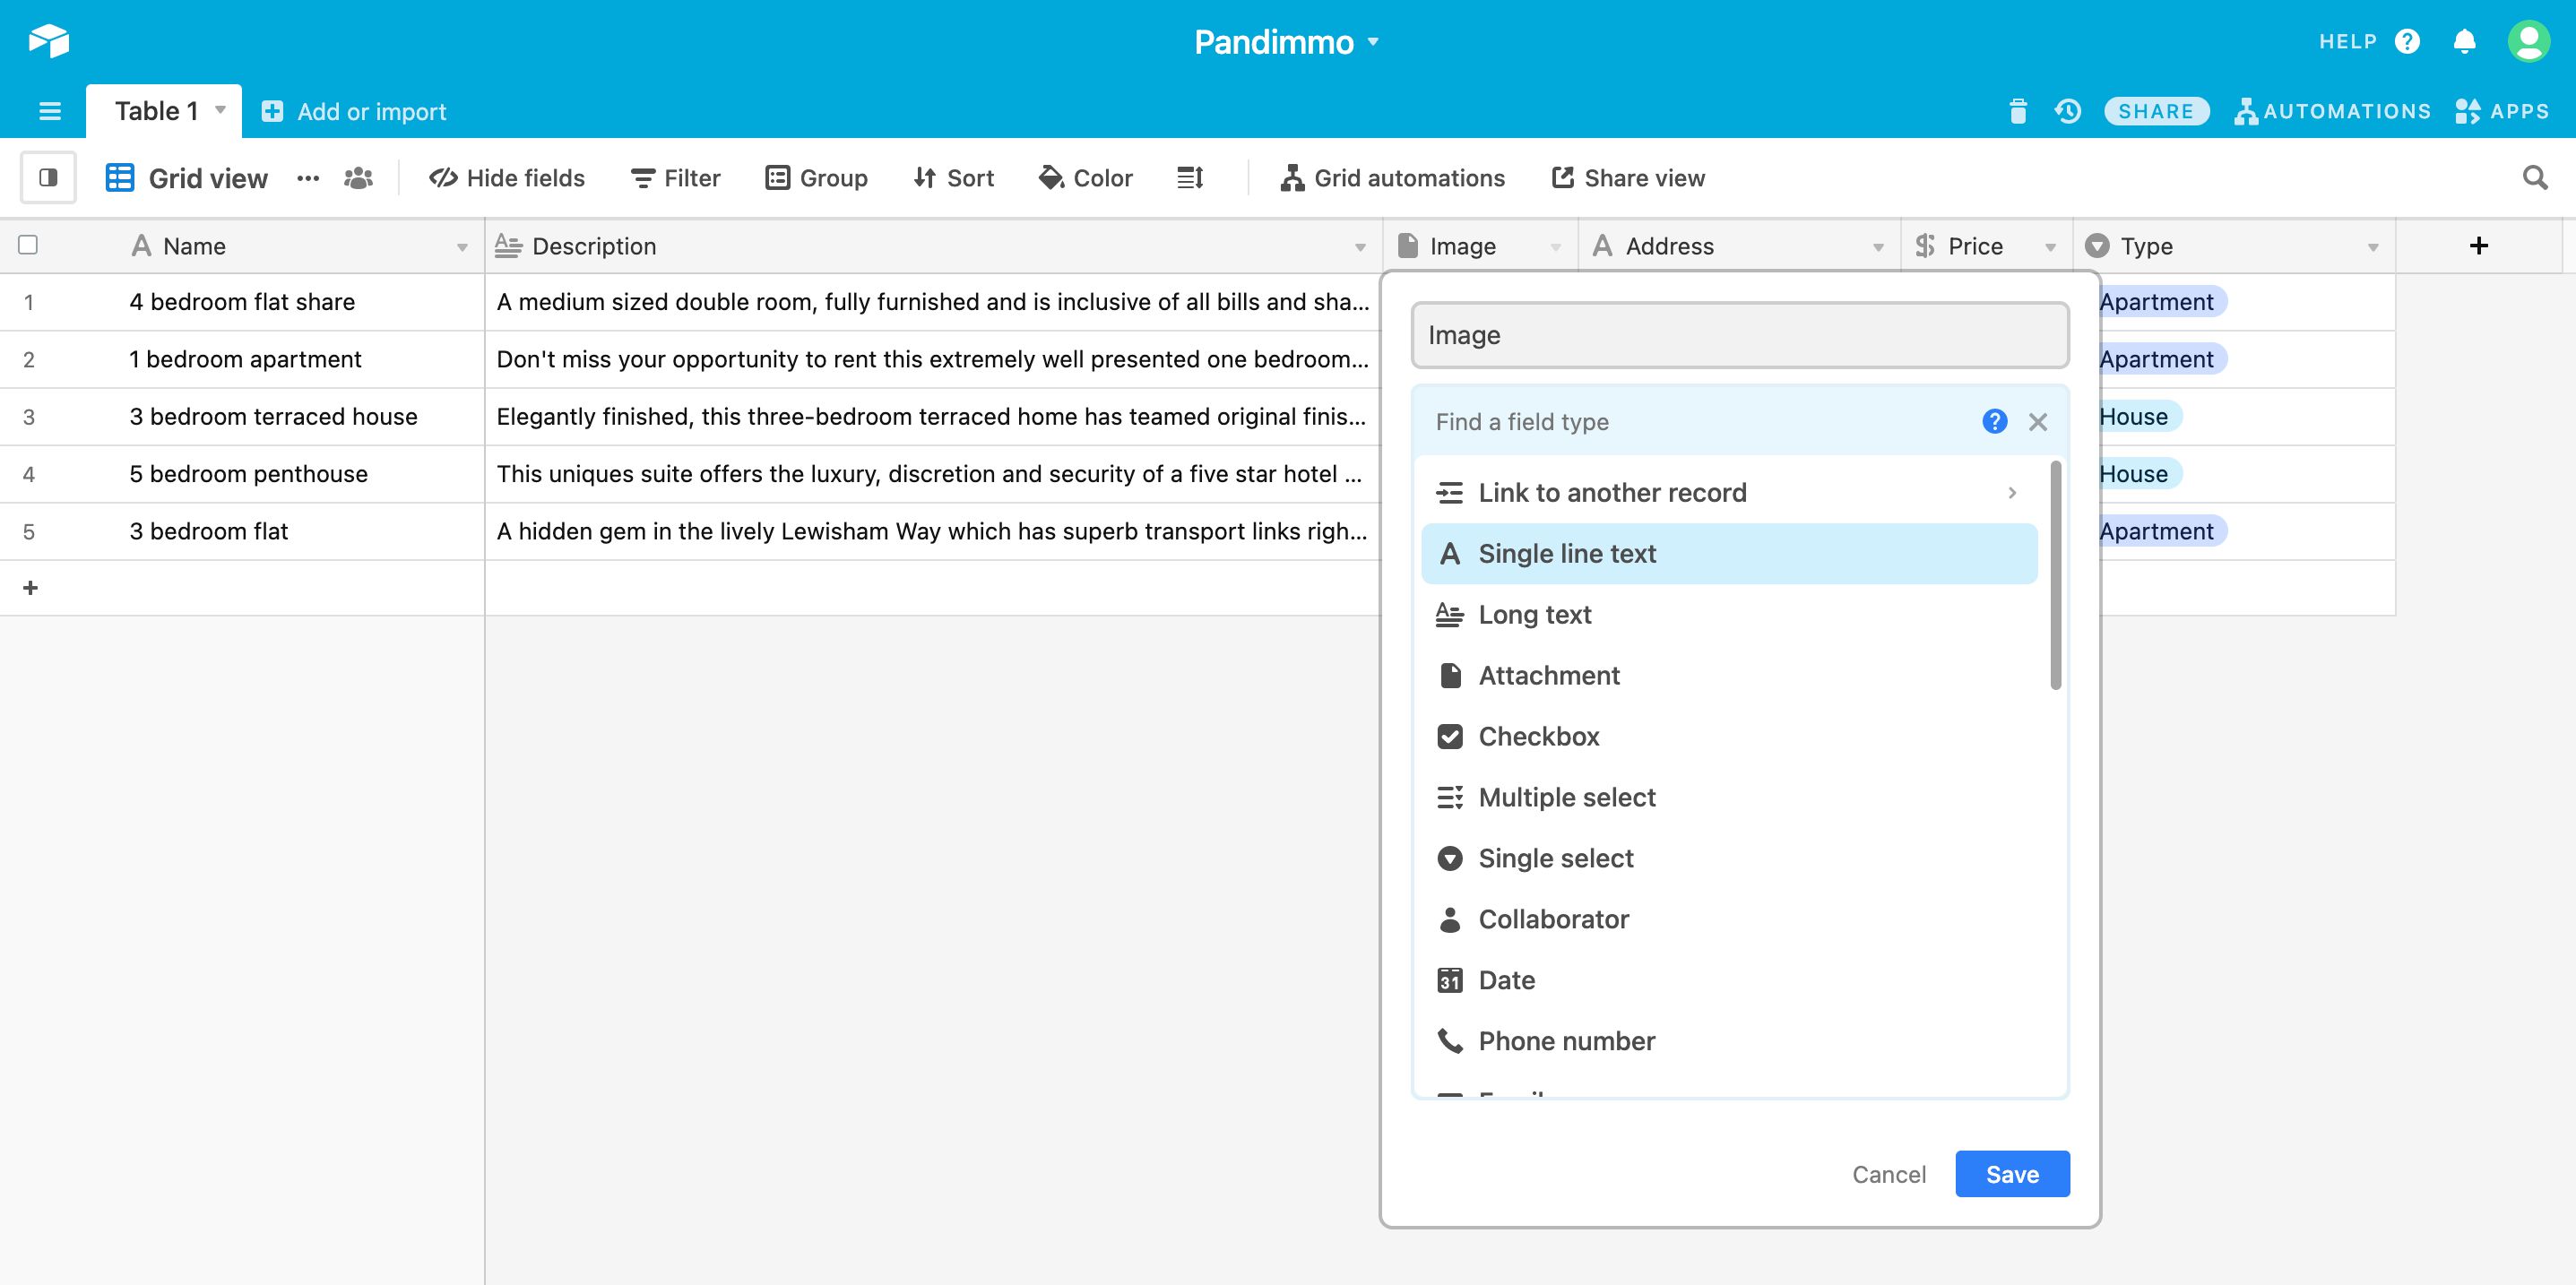The image size is (2576, 1285).
Task: Expand Link to another record options
Action: (2012, 492)
